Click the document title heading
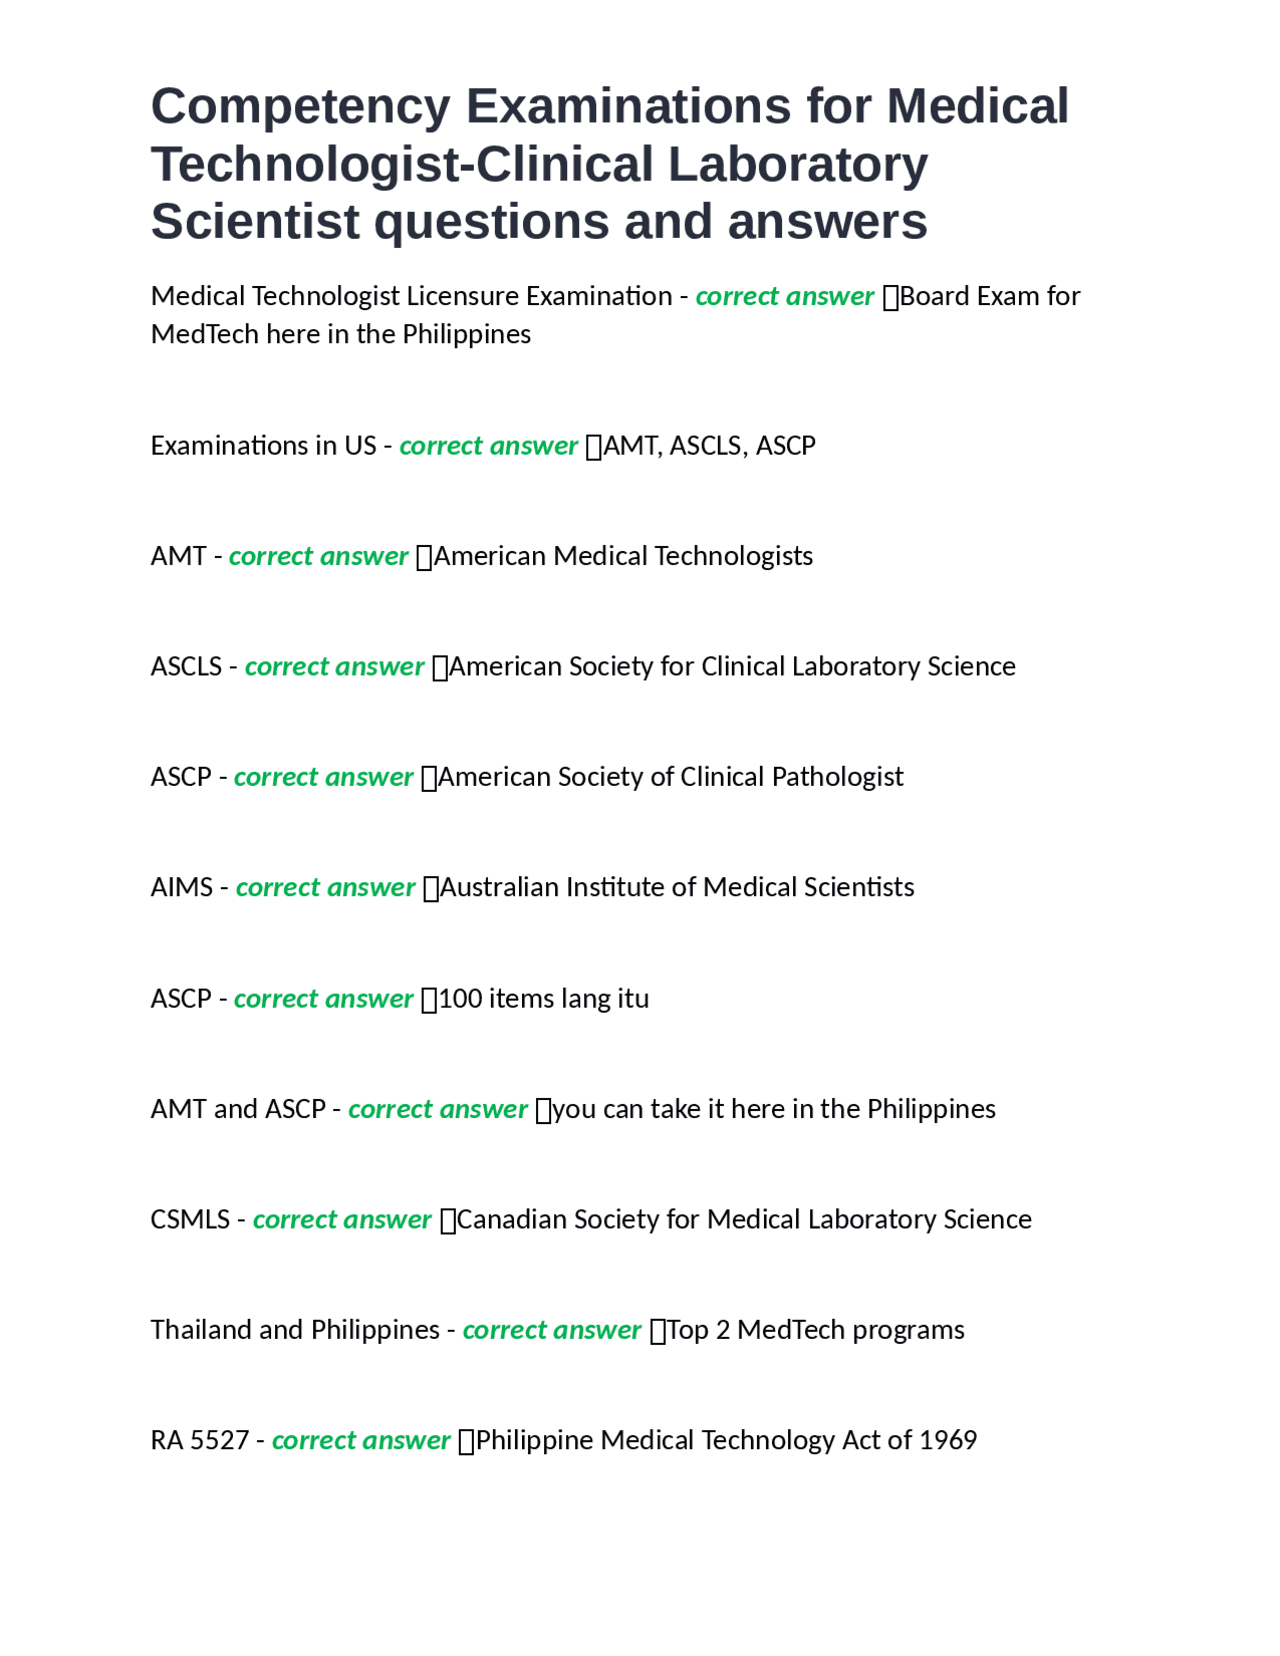This screenshot has width=1280, height=1656. click(610, 164)
